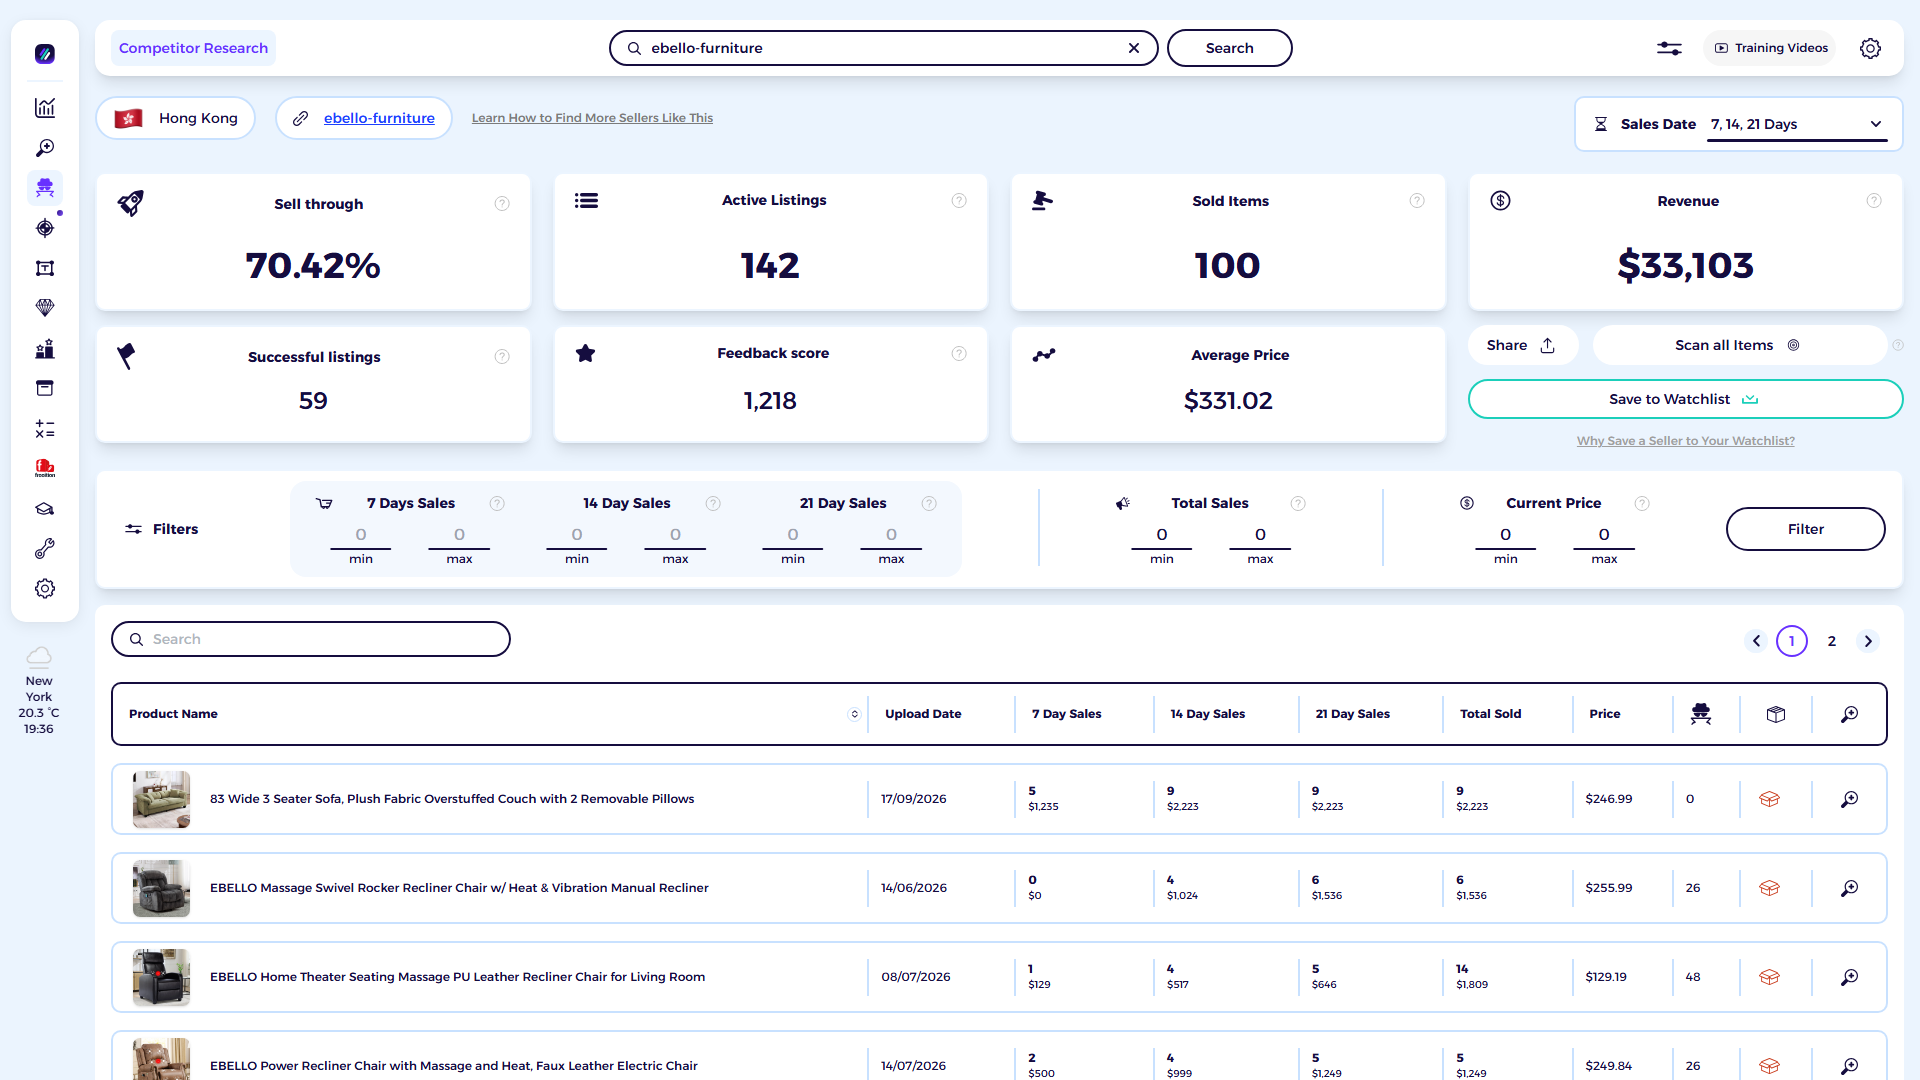
Task: Open Why Save a Seller to Watchlist link
Action: [1685, 441]
